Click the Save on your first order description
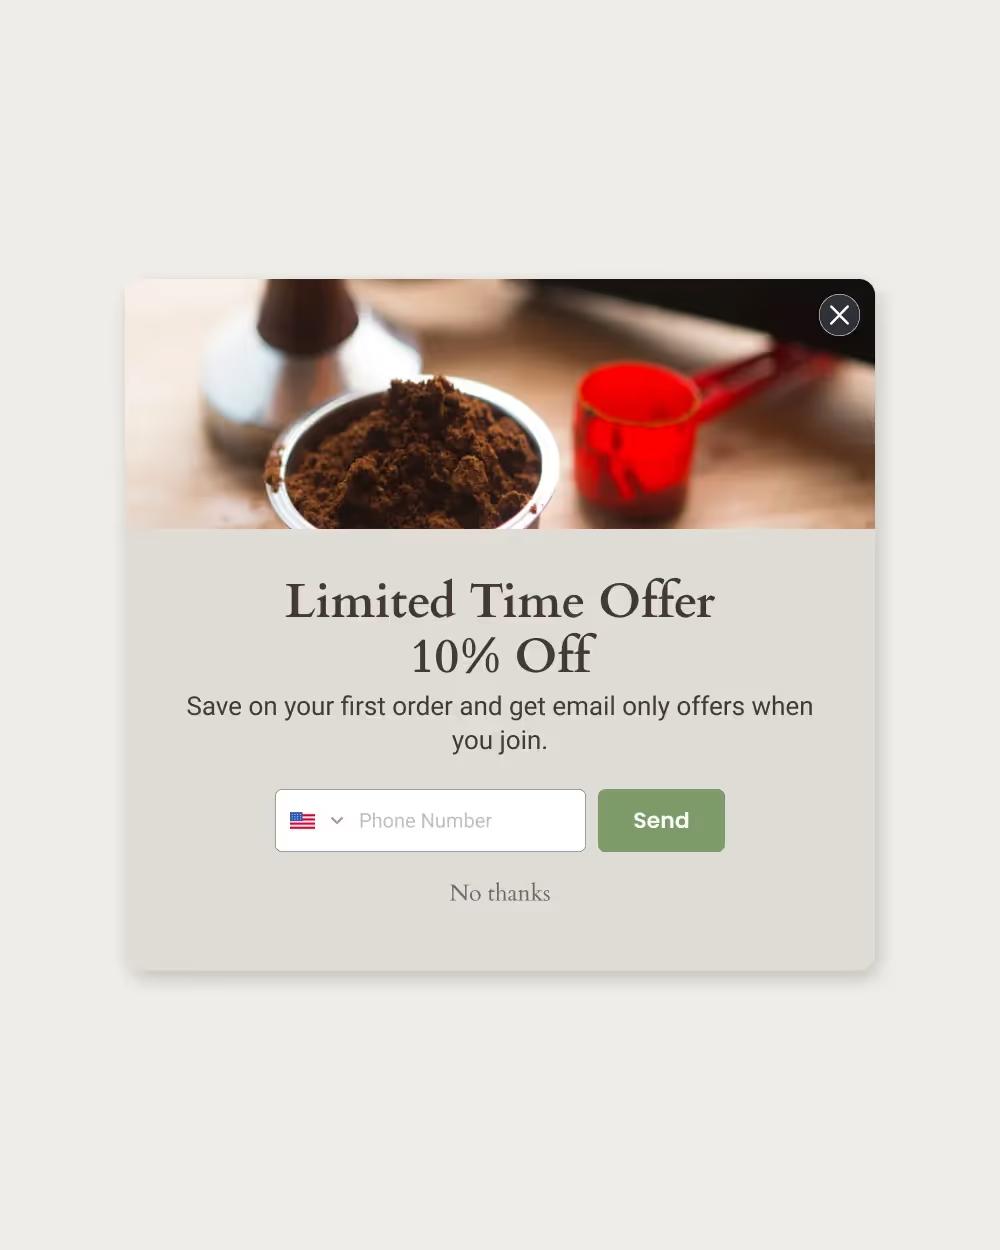Screen dimensions: 1000x1250 [500, 723]
